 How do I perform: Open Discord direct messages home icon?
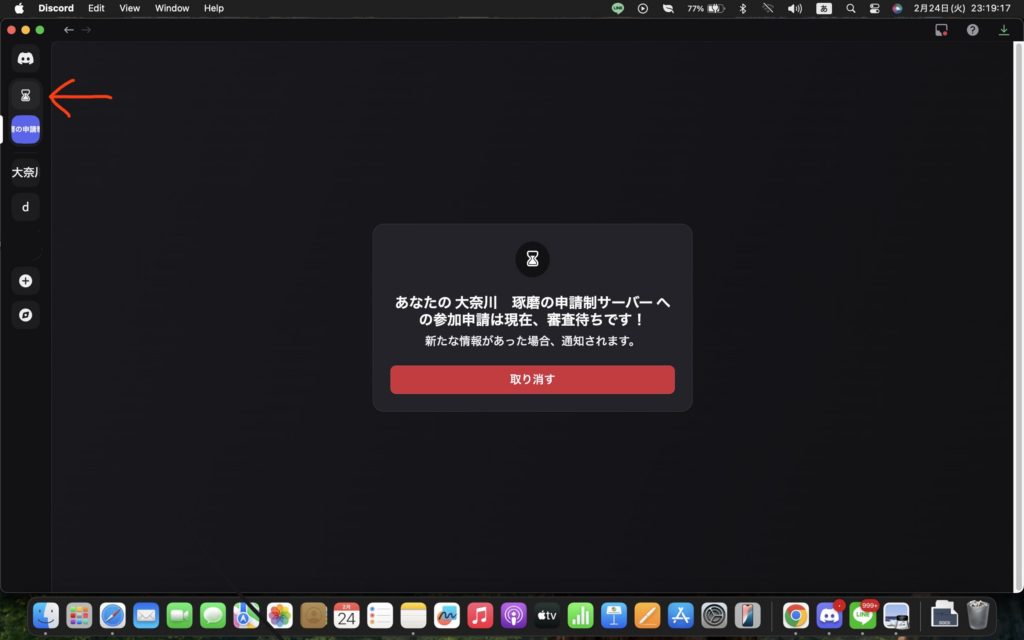(26, 59)
